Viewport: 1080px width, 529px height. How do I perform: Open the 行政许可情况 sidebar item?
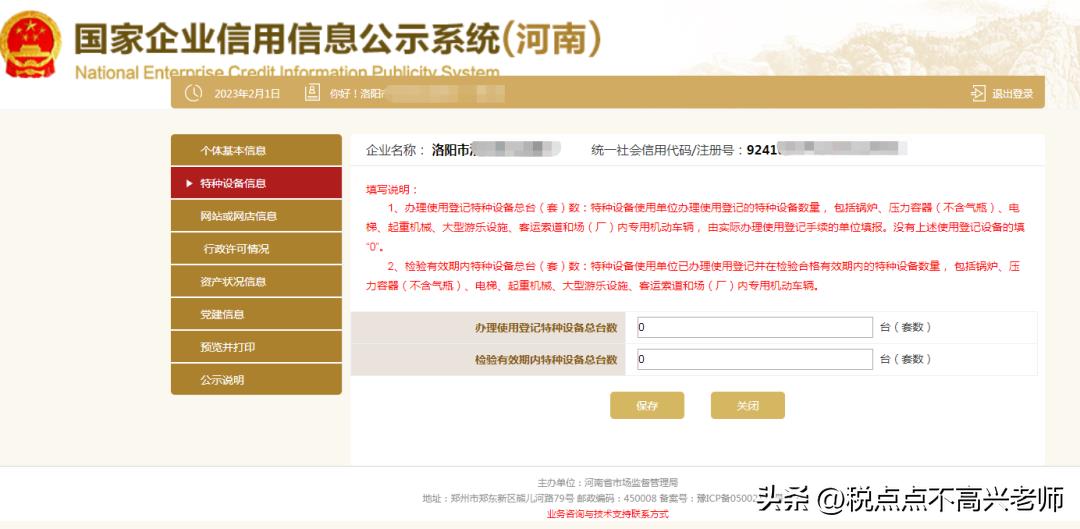click(x=256, y=249)
